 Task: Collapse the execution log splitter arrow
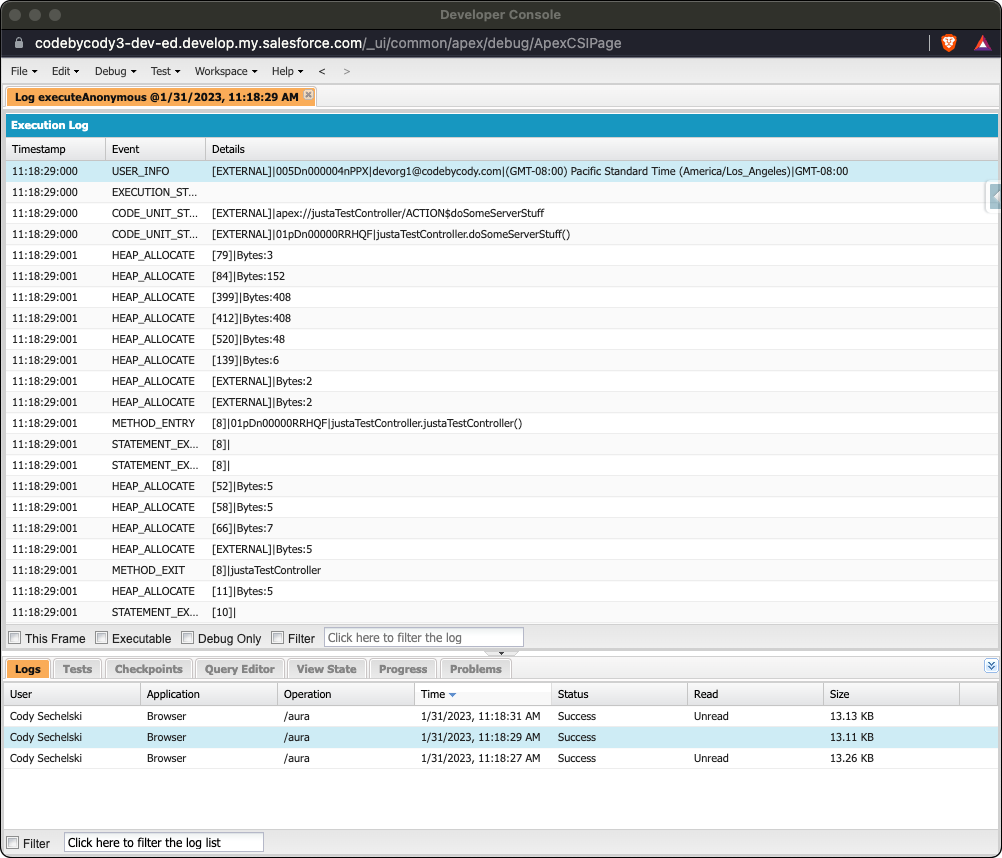coord(500,655)
